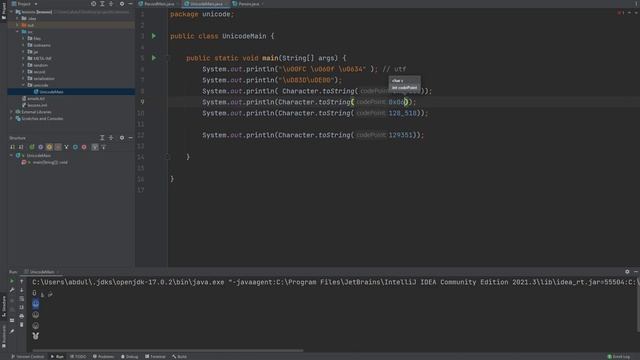This screenshot has height=360, width=640.
Task: Toggle autoscroll to source in Structure
Action: (95, 147)
